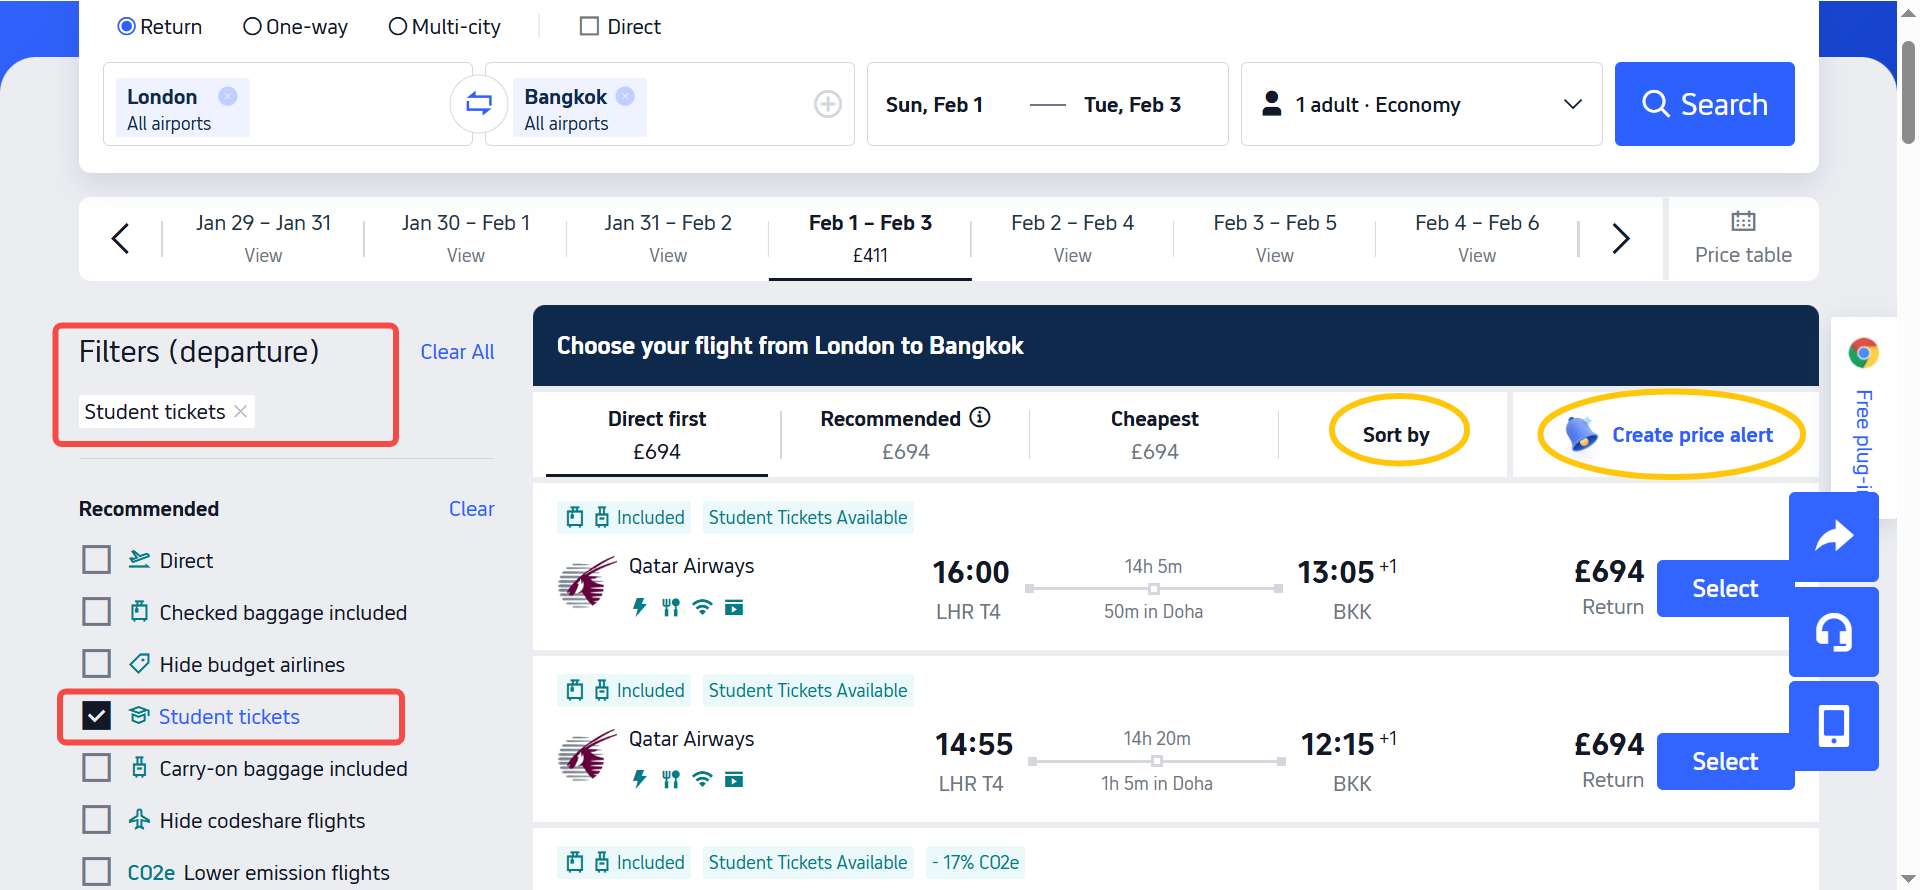This screenshot has height=890, width=1920.
Task: Select the One-way trip radio button
Action: click(252, 26)
